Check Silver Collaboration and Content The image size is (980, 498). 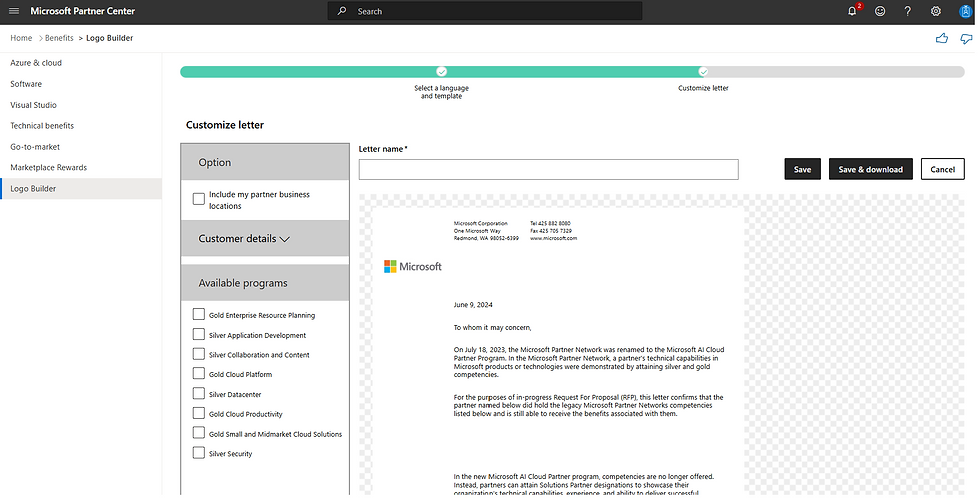click(x=199, y=354)
